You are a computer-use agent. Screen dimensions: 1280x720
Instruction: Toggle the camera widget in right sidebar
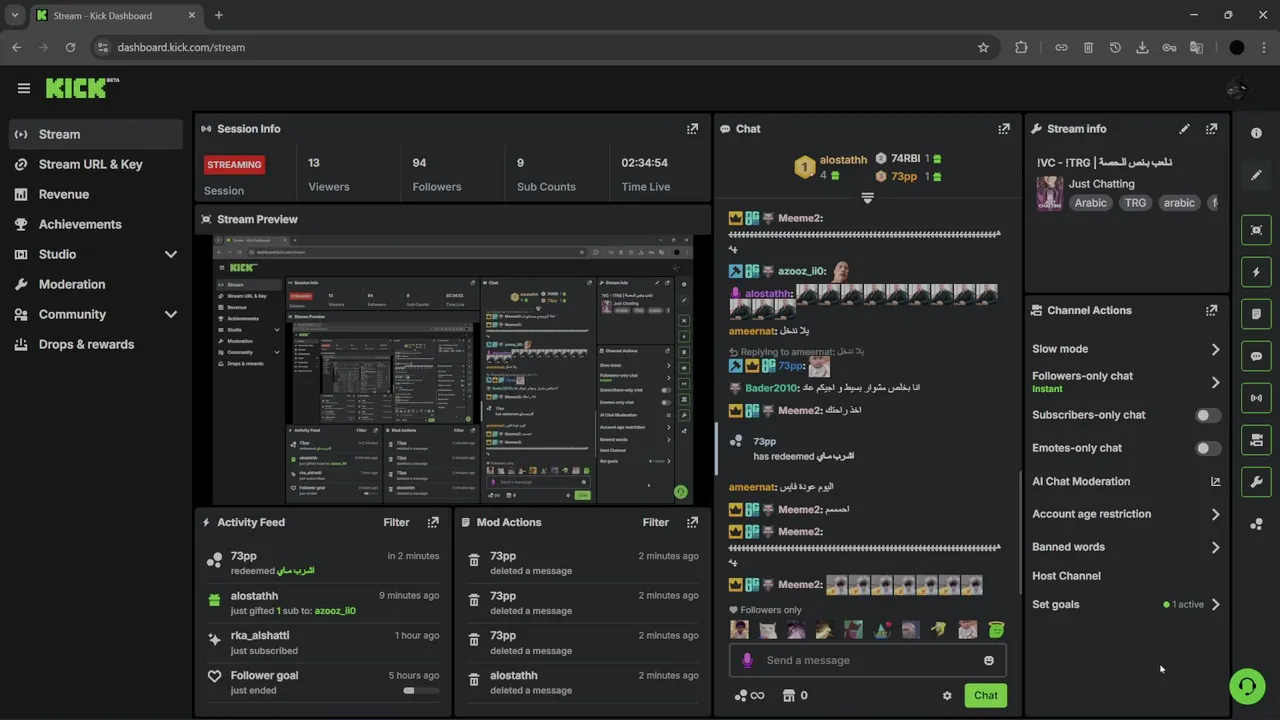coord(1256,440)
